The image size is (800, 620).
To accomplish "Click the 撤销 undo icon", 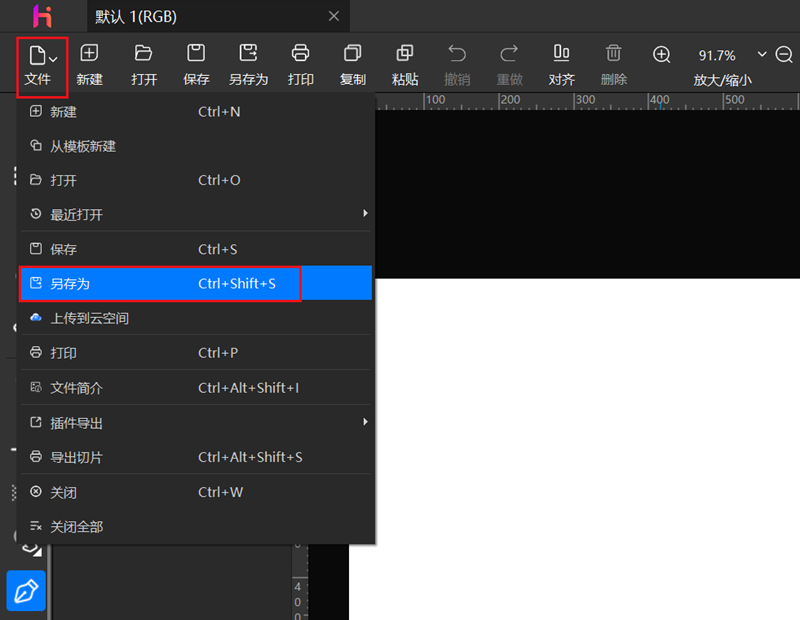I will click(x=457, y=65).
